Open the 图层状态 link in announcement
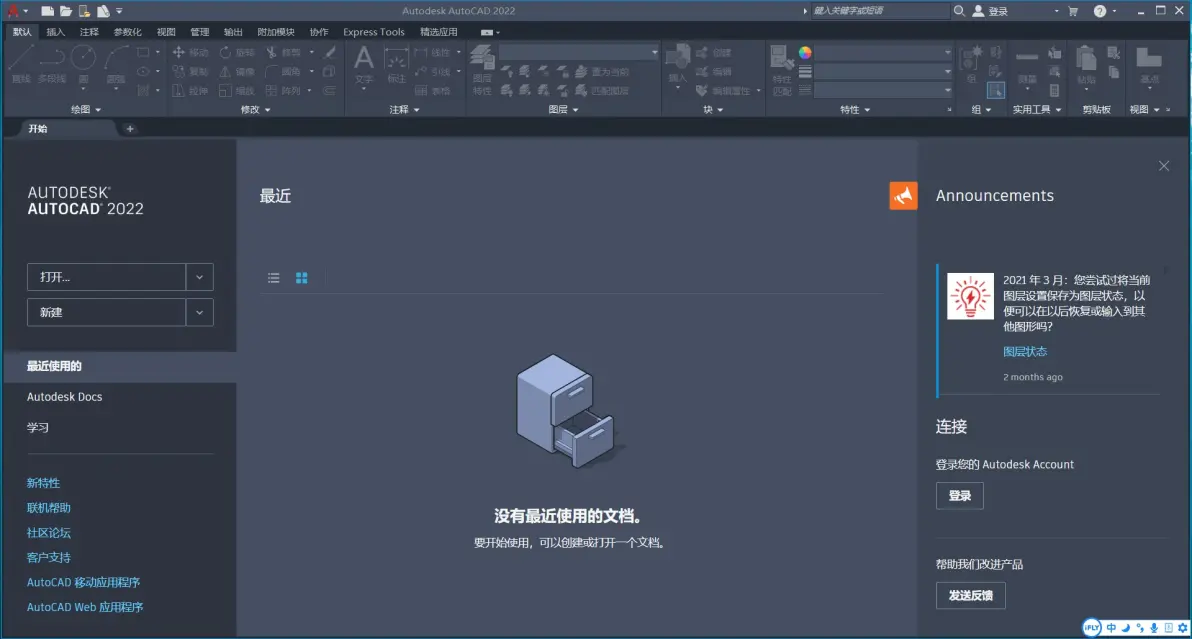The width and height of the screenshot is (1192, 639). tap(1025, 352)
